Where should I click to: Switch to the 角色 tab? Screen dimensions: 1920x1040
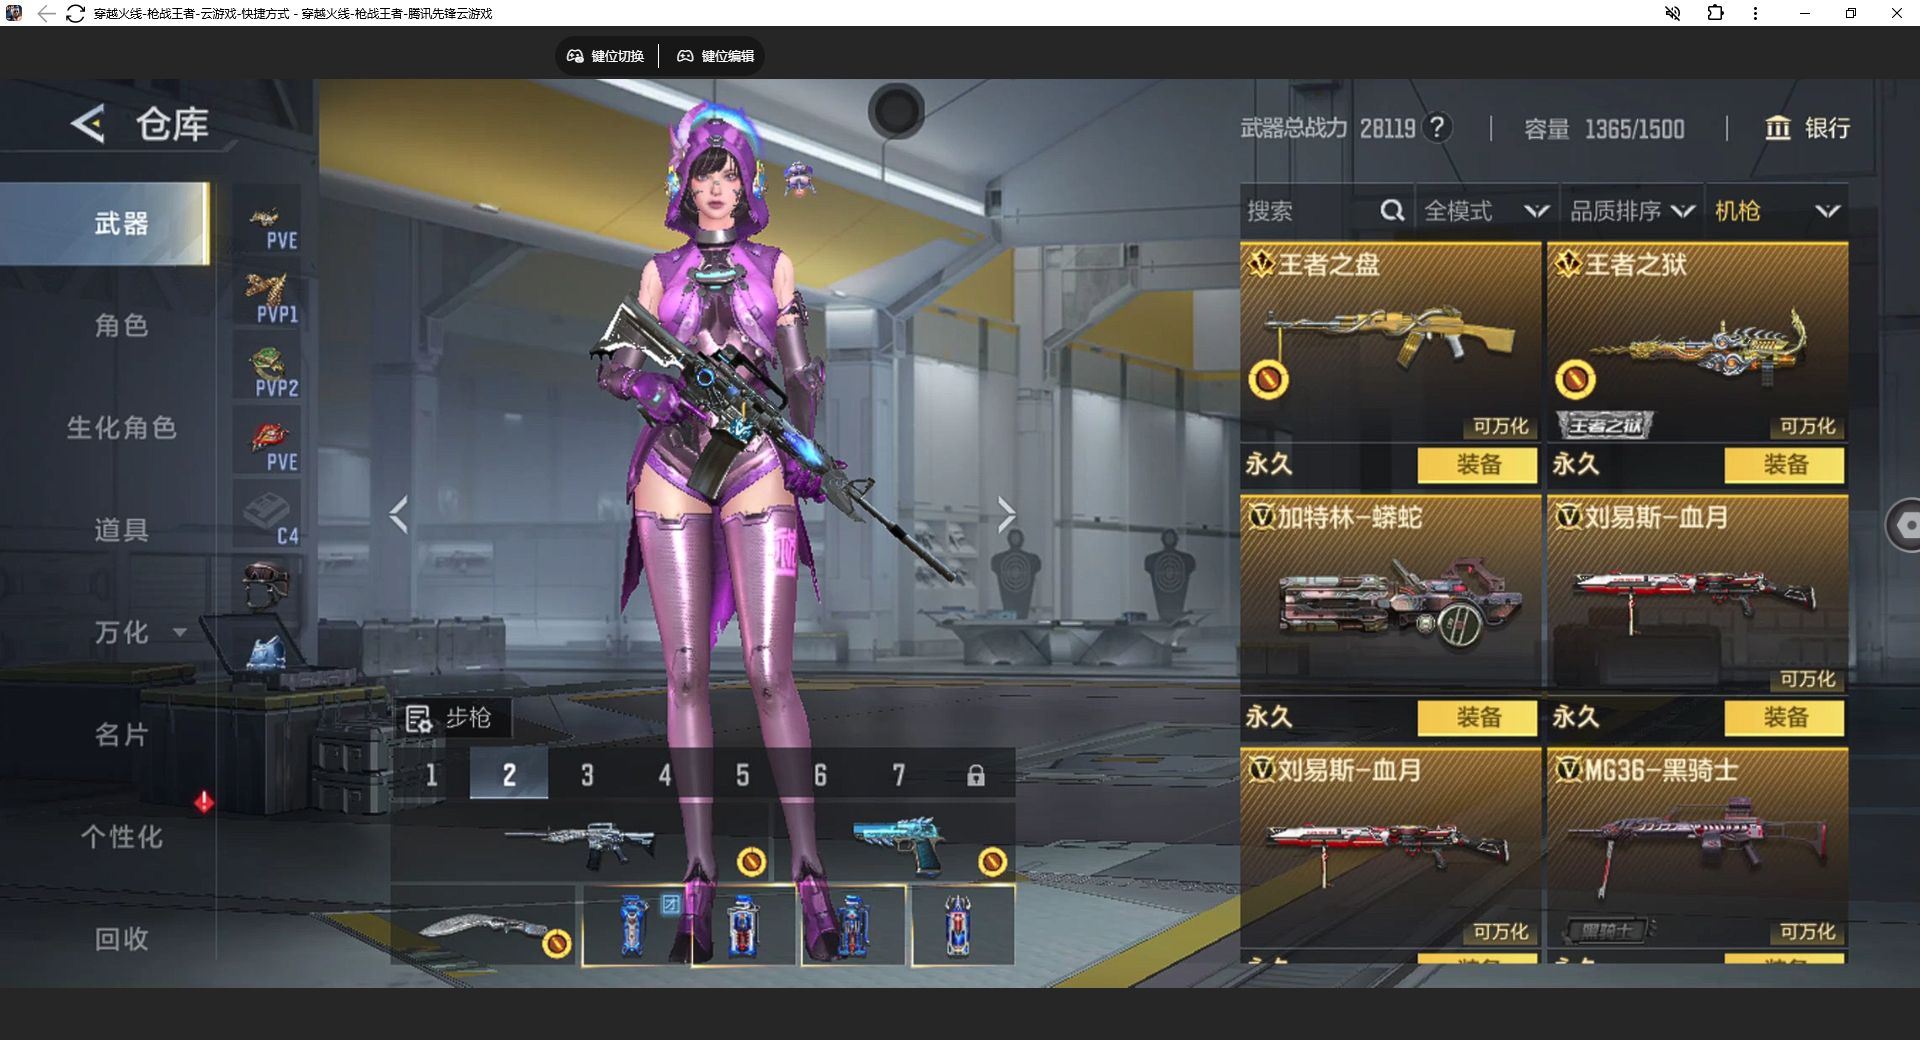[121, 325]
